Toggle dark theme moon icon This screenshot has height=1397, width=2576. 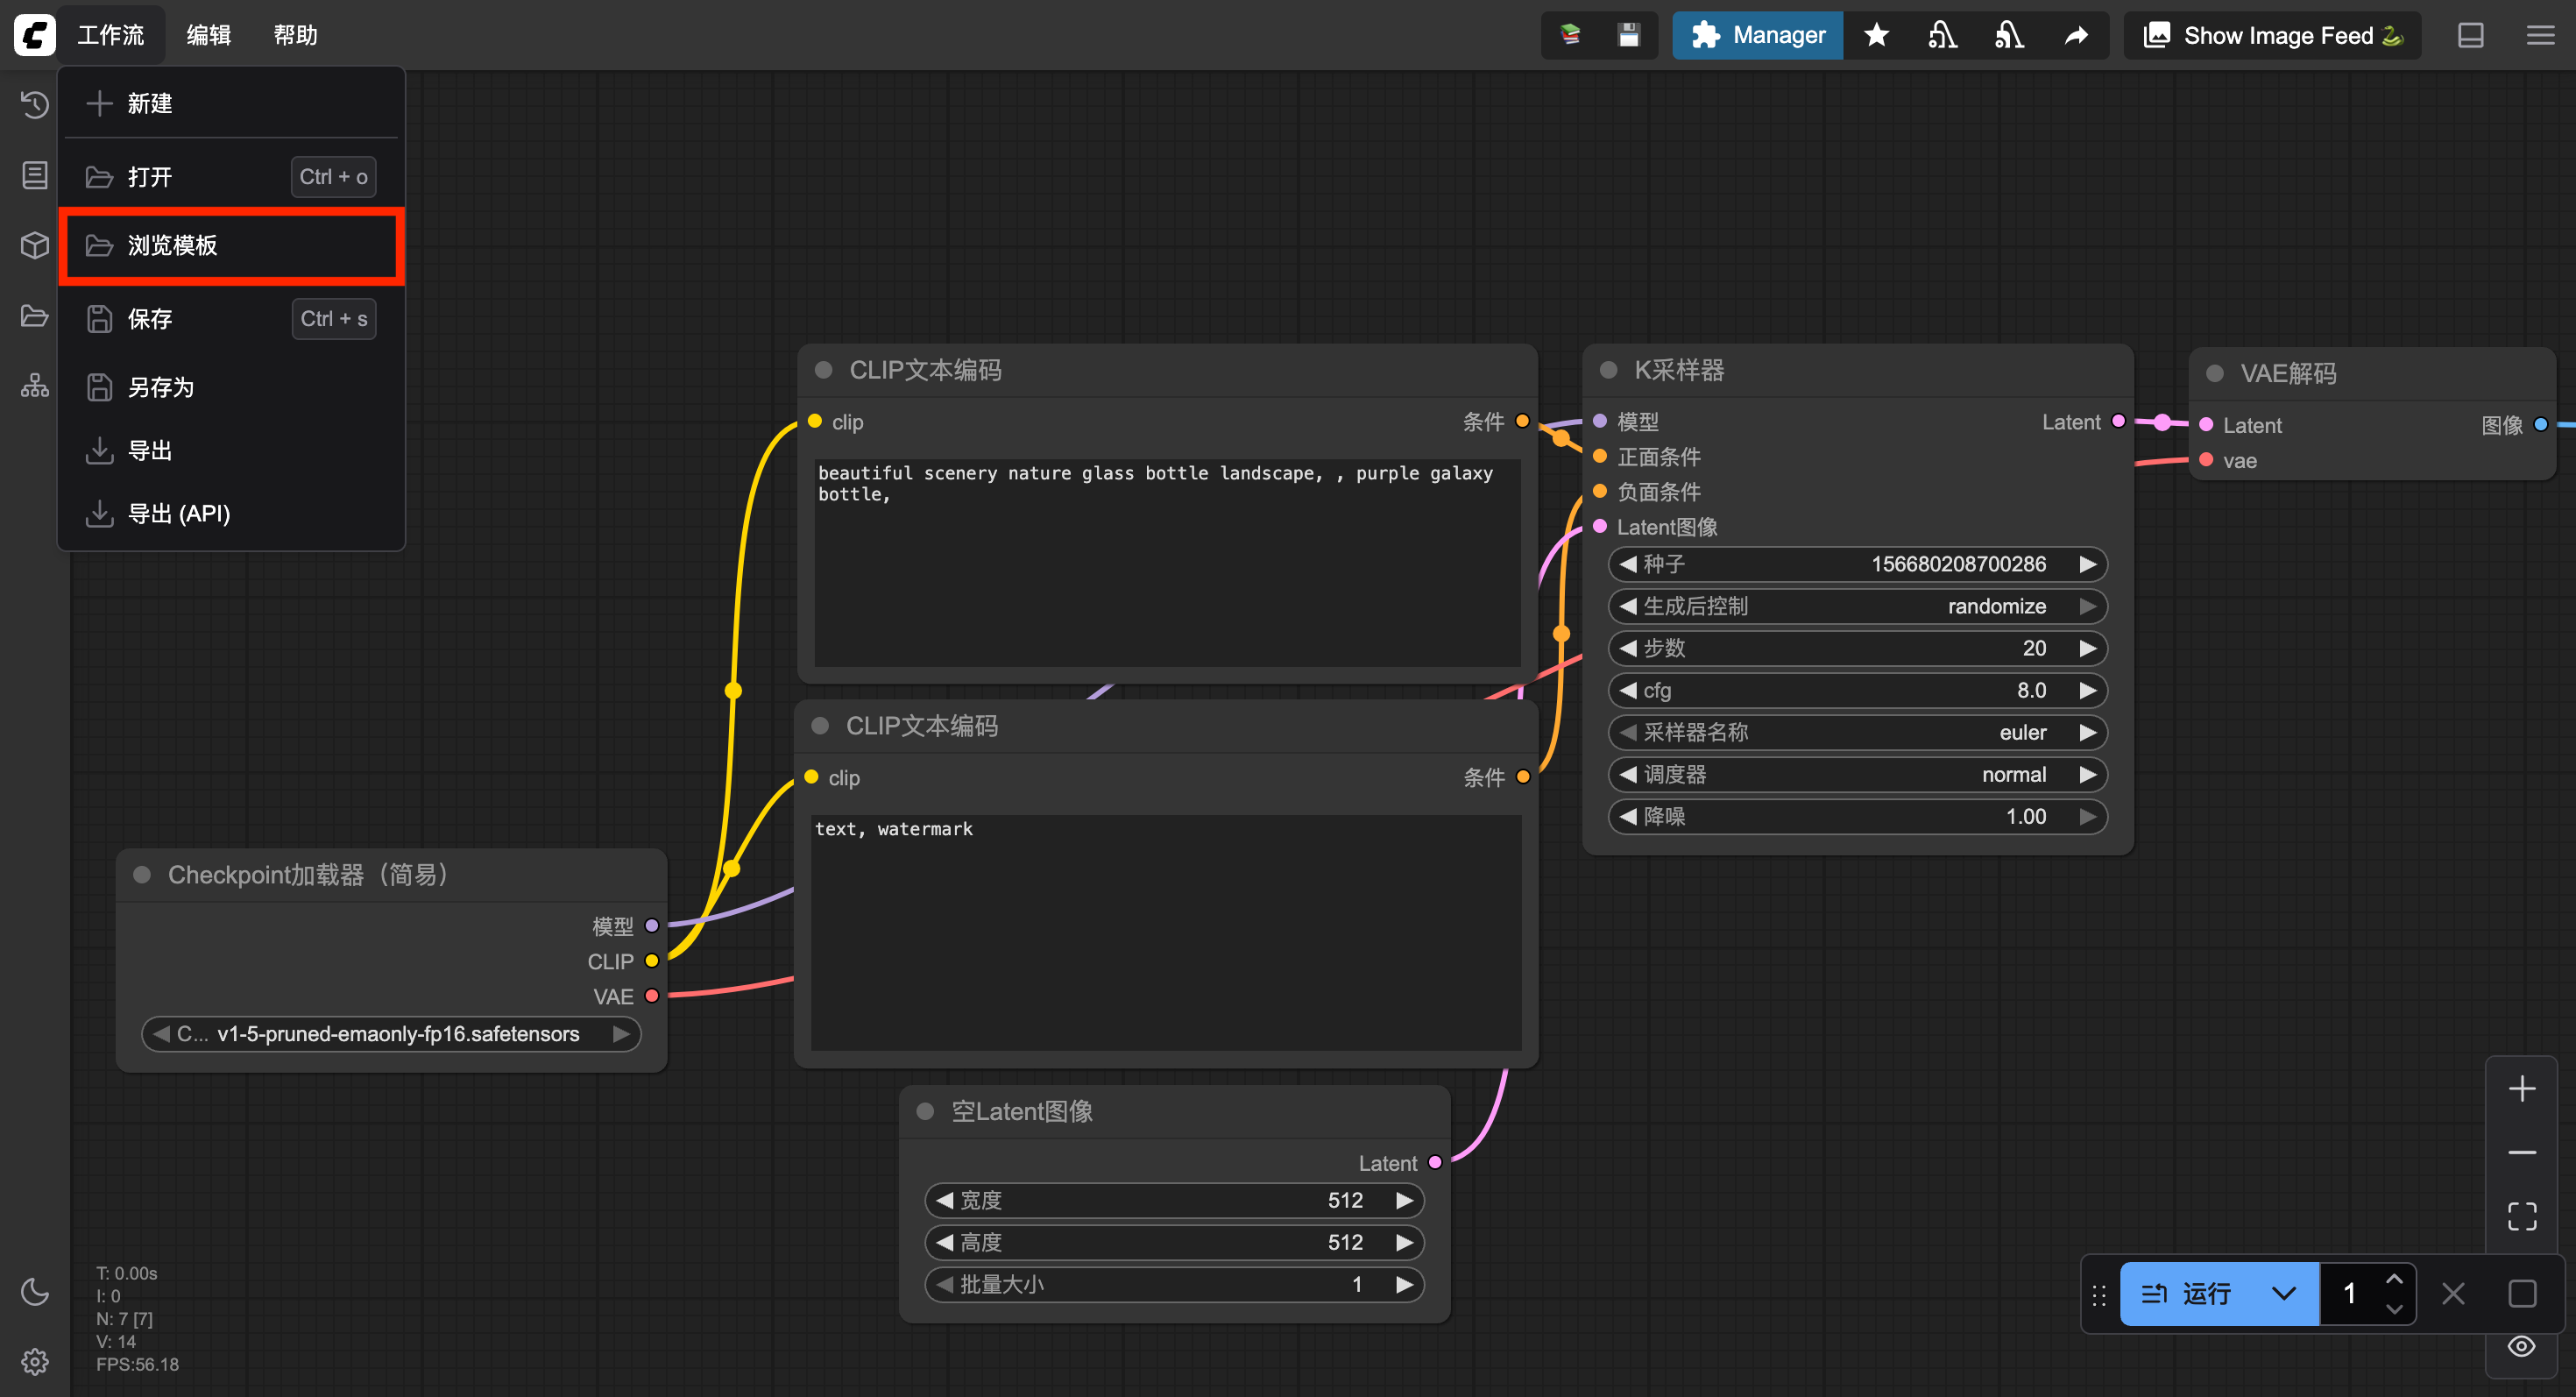click(35, 1291)
